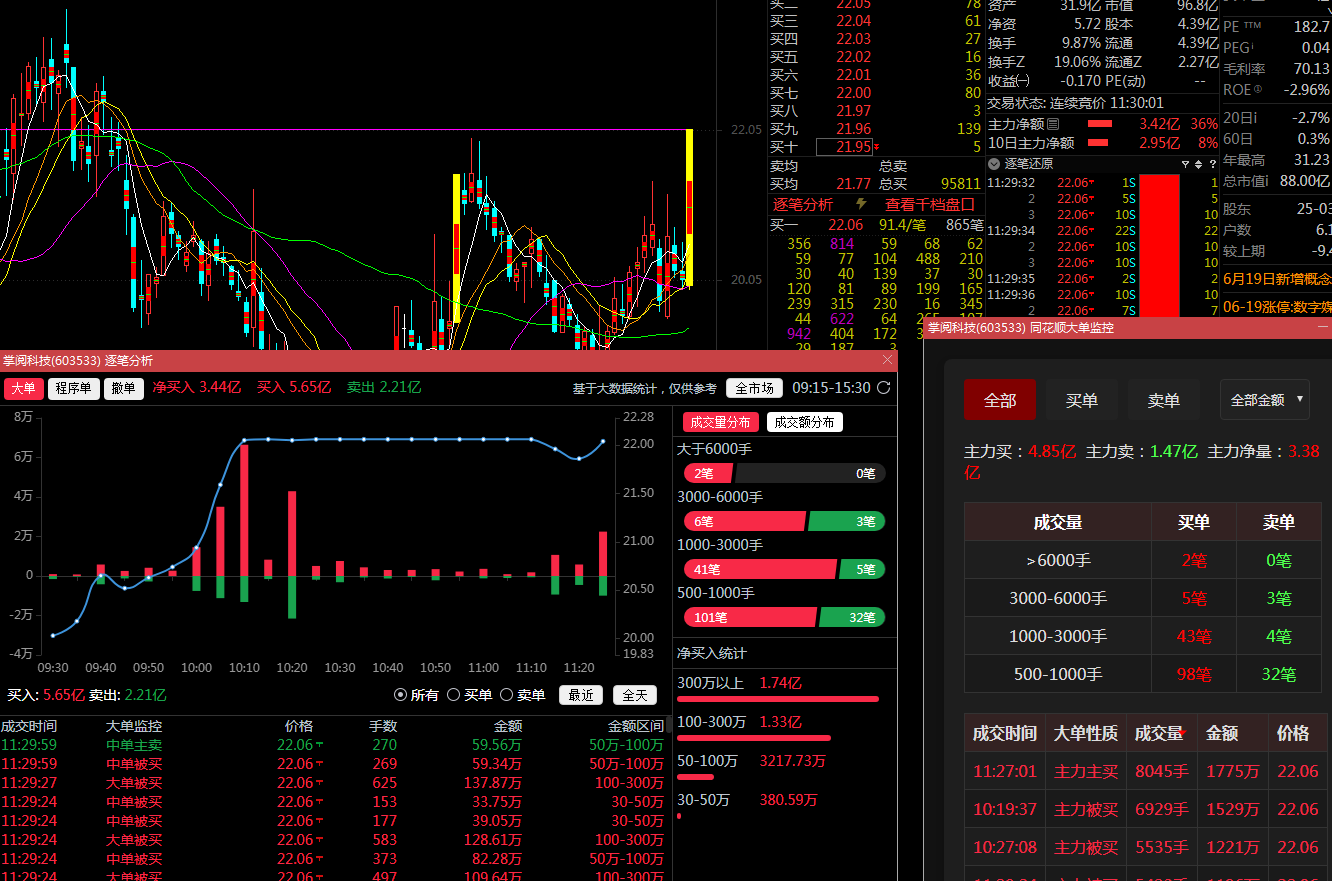1332x881 pixels.
Task: Click the 1000-3000手 red 41笔 bar
Action: pos(759,569)
